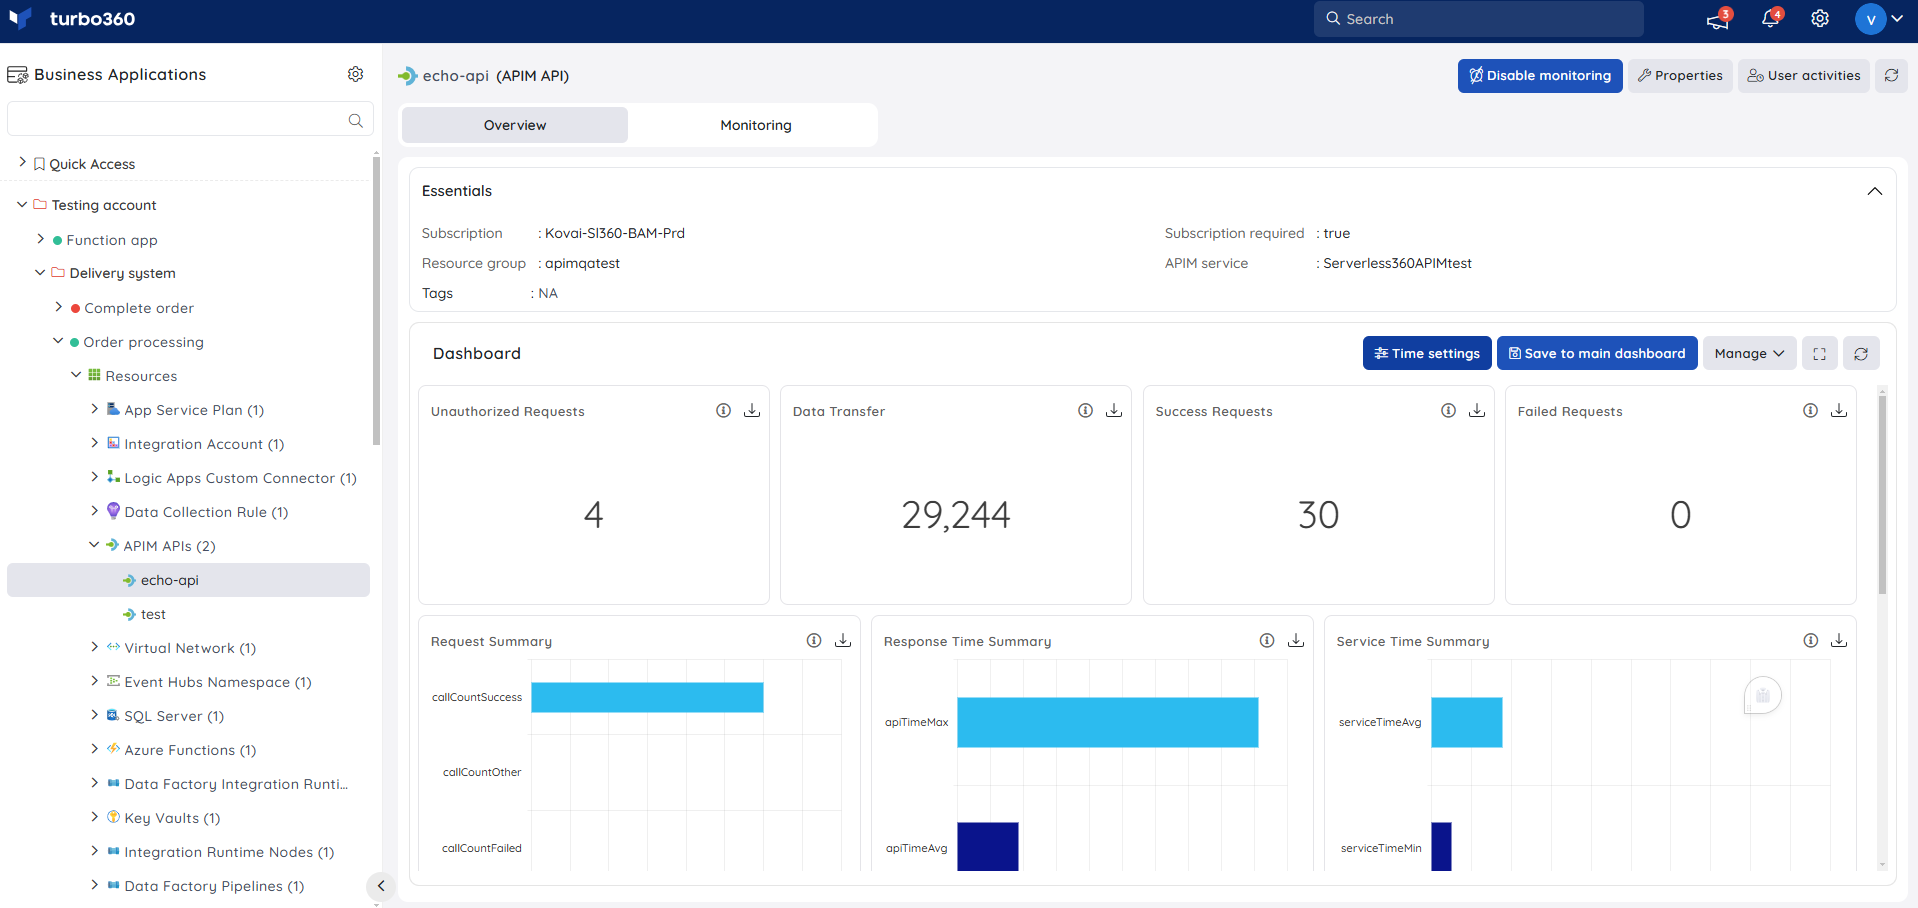
Task: Select Event Hubs Namespace (1)
Action: (x=218, y=682)
